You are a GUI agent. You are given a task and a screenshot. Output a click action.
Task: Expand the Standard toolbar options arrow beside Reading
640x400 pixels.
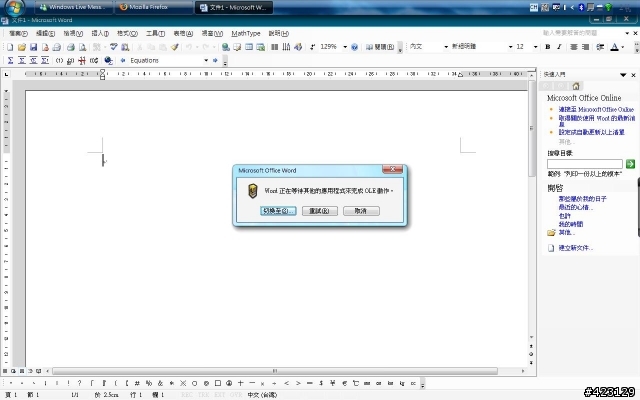tap(400, 48)
